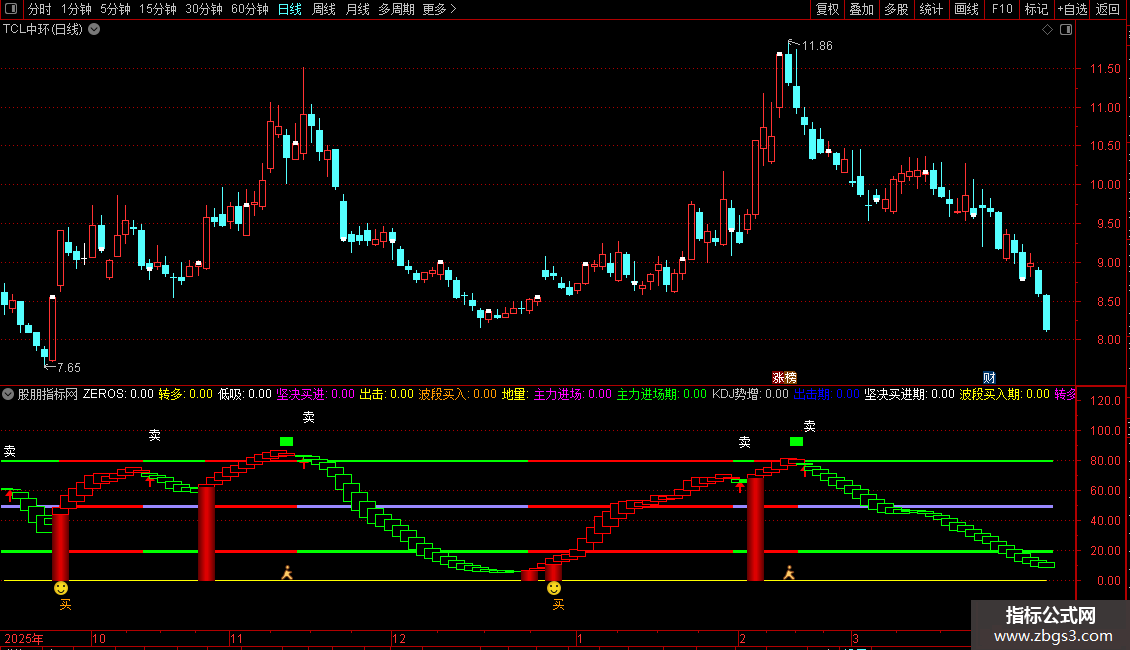Image resolution: width=1130 pixels, height=650 pixels.
Task: Open the 统计 statistics tool
Action: tap(930, 9)
